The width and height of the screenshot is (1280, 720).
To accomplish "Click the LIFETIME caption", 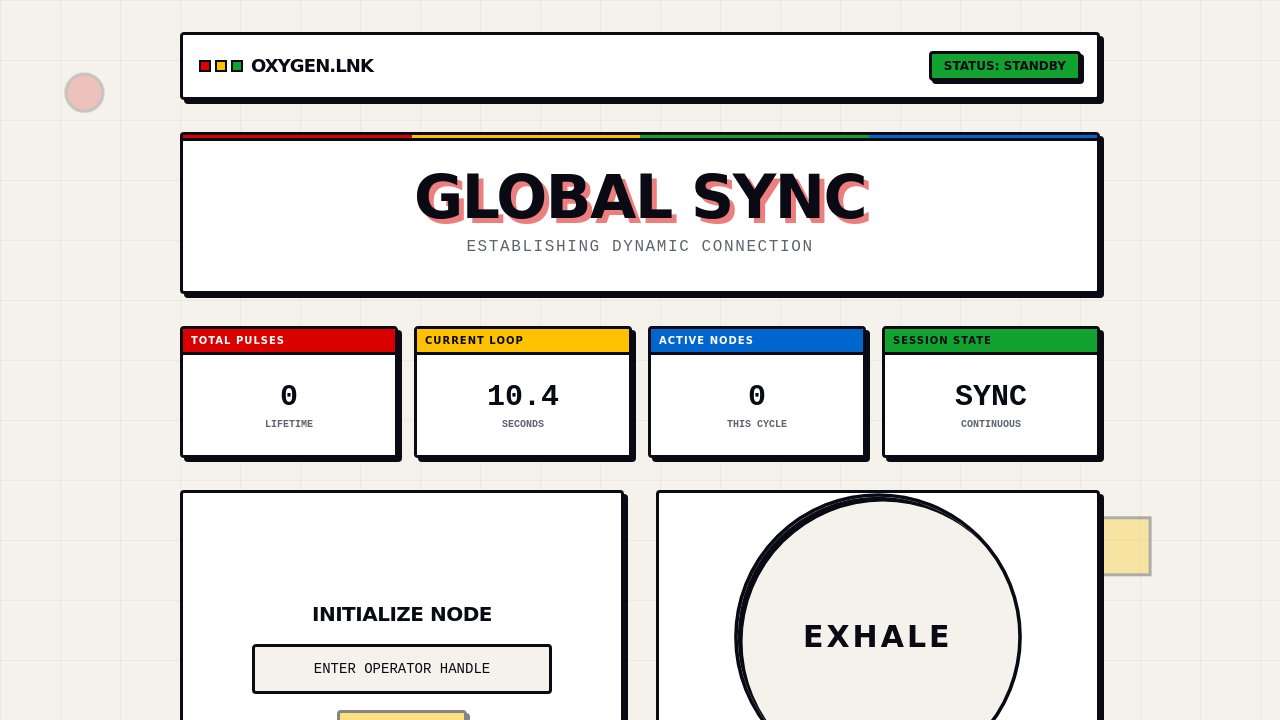I will coord(289,424).
